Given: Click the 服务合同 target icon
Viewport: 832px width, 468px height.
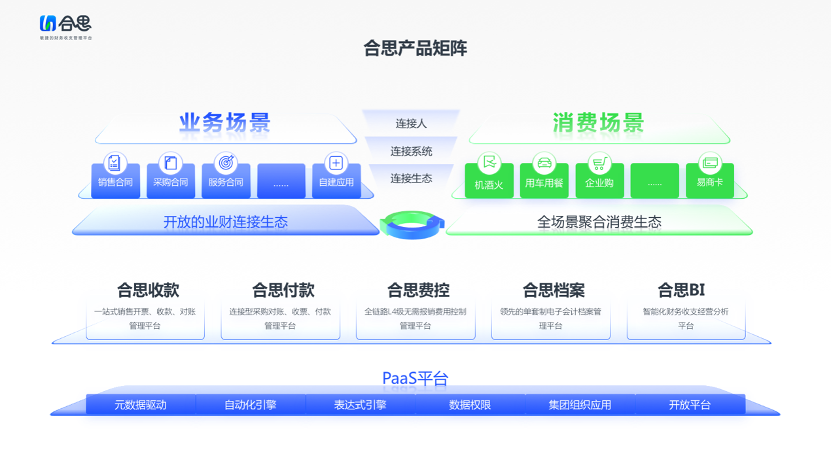Looking at the screenshot, I should [226, 162].
